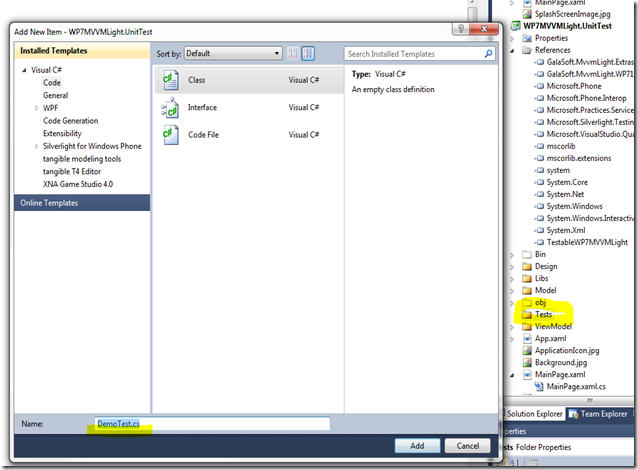Screen dimensions: 638x470
Task: Expand the Design folder node
Action: [x=512, y=267]
